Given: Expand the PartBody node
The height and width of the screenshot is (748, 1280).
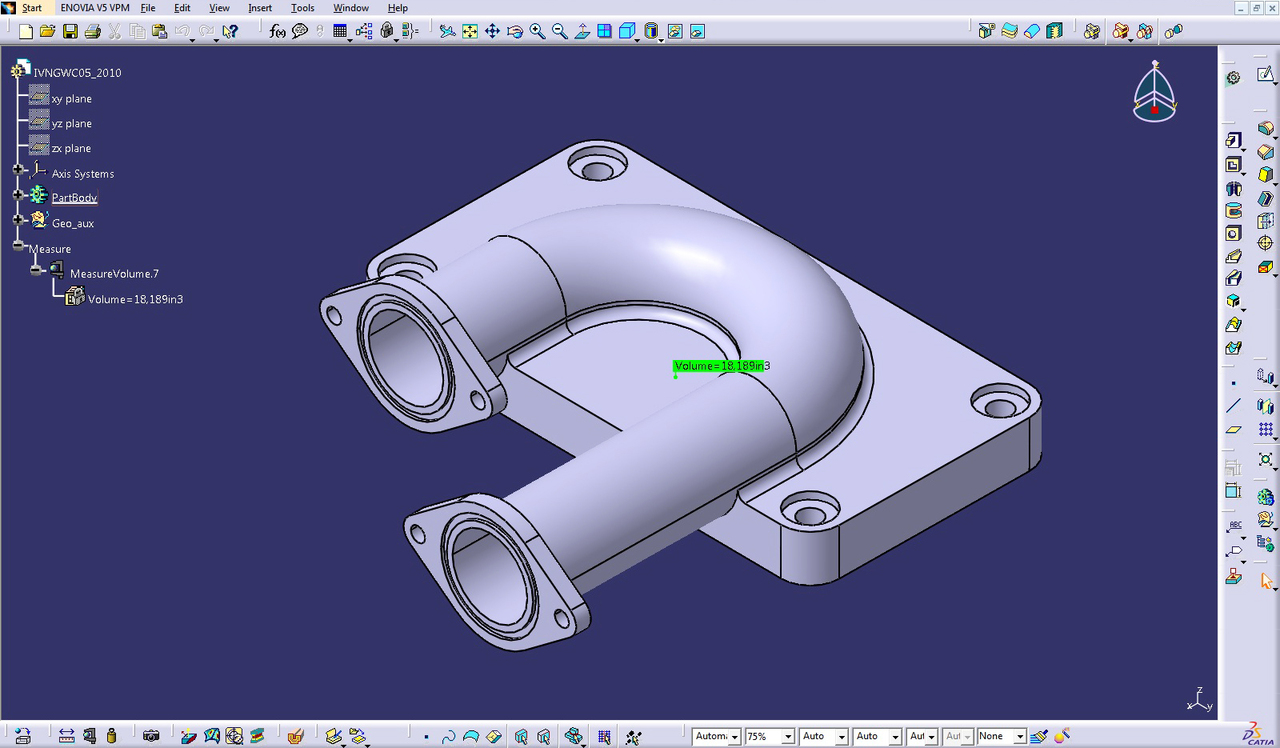Looking at the screenshot, I should click(18, 194).
